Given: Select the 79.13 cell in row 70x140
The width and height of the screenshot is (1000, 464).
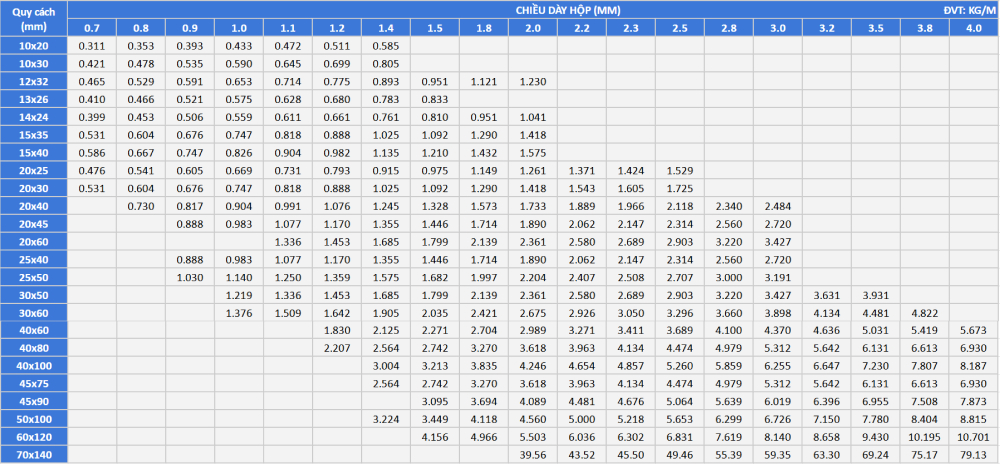Looking at the screenshot, I should click(x=973, y=455).
